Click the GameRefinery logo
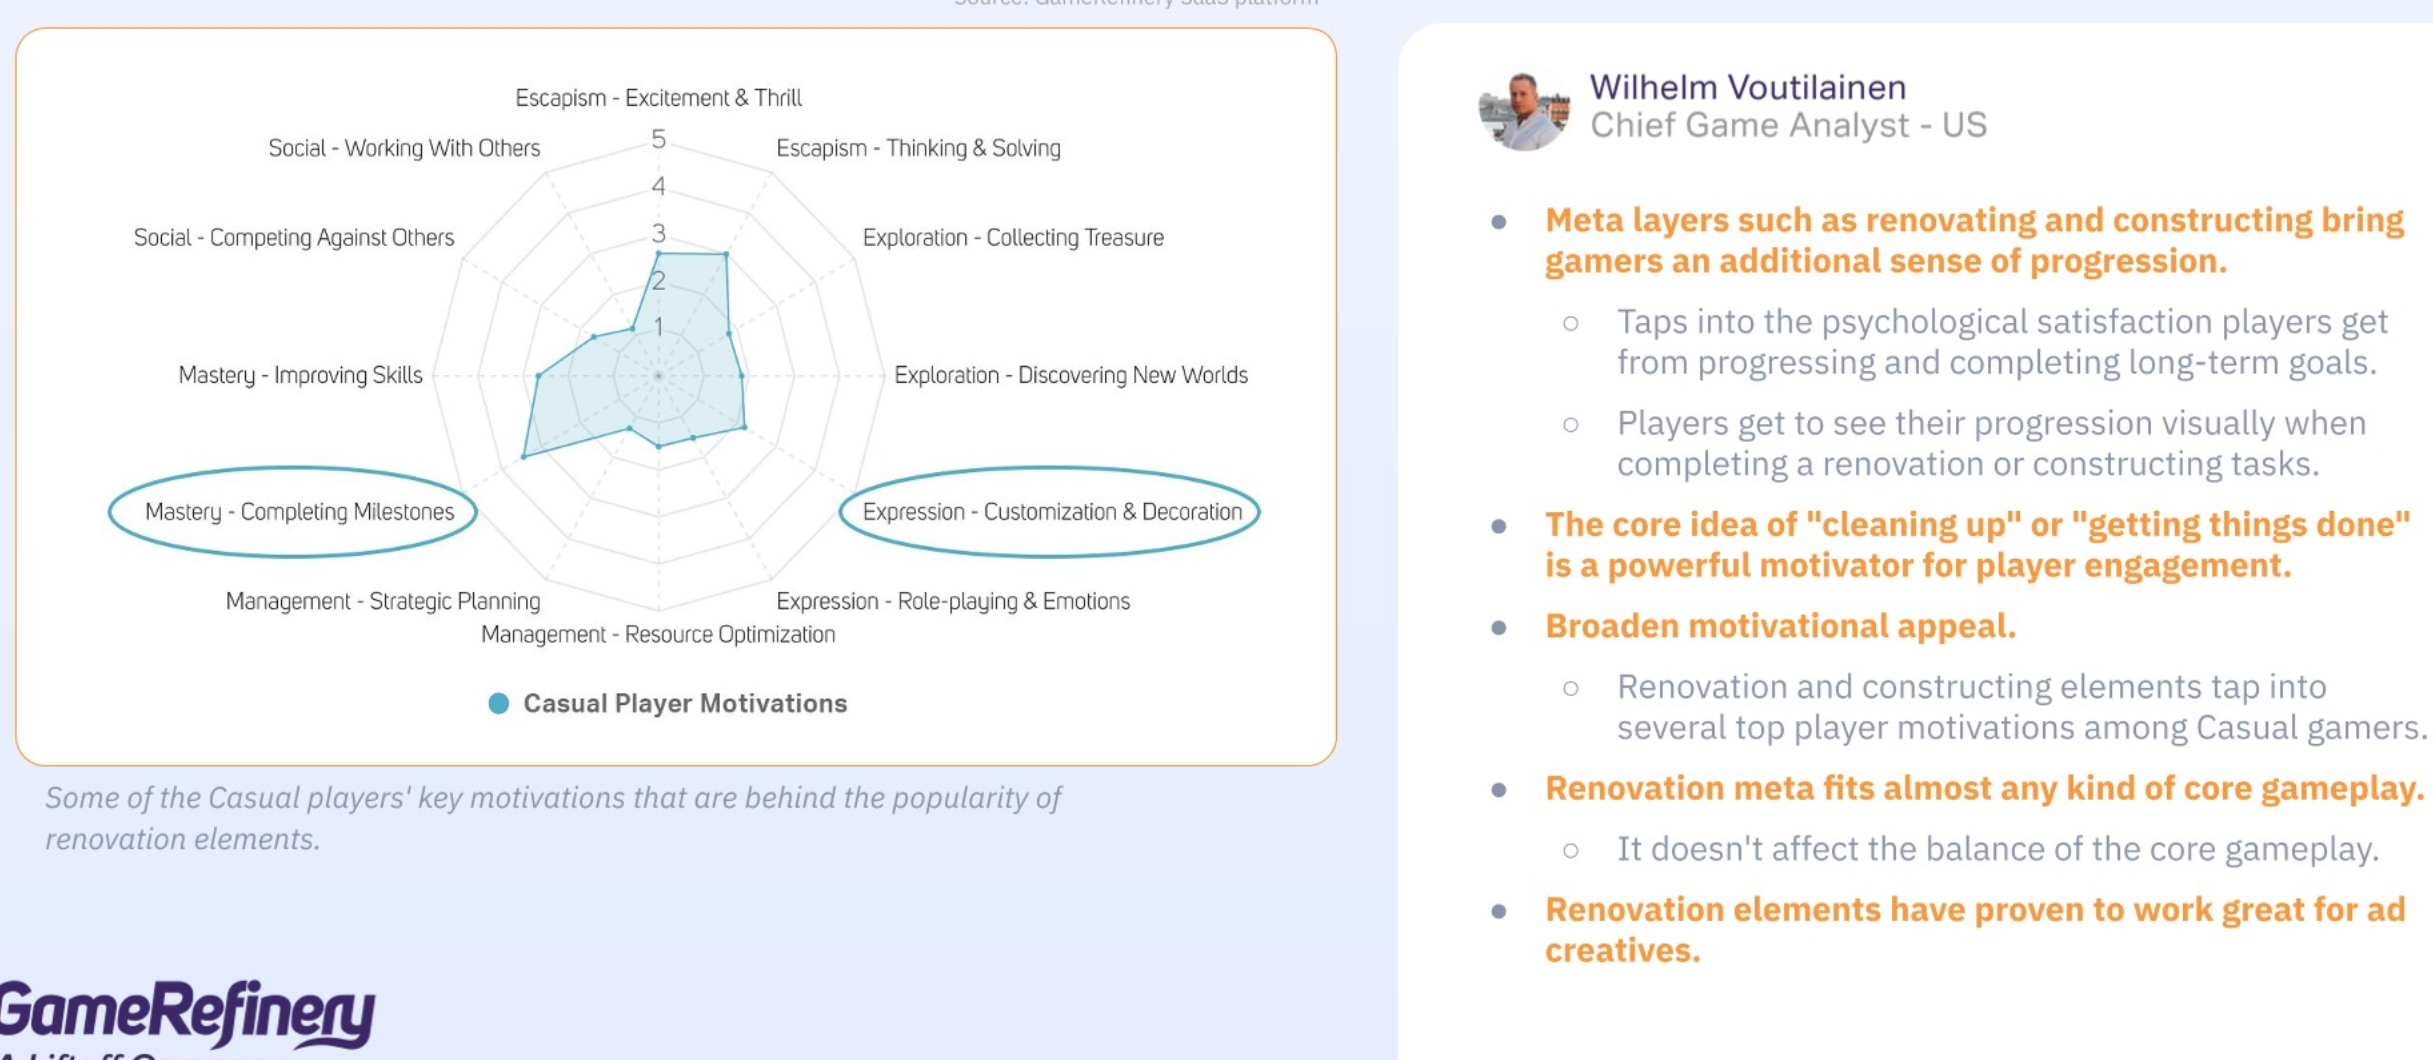 (187, 1013)
